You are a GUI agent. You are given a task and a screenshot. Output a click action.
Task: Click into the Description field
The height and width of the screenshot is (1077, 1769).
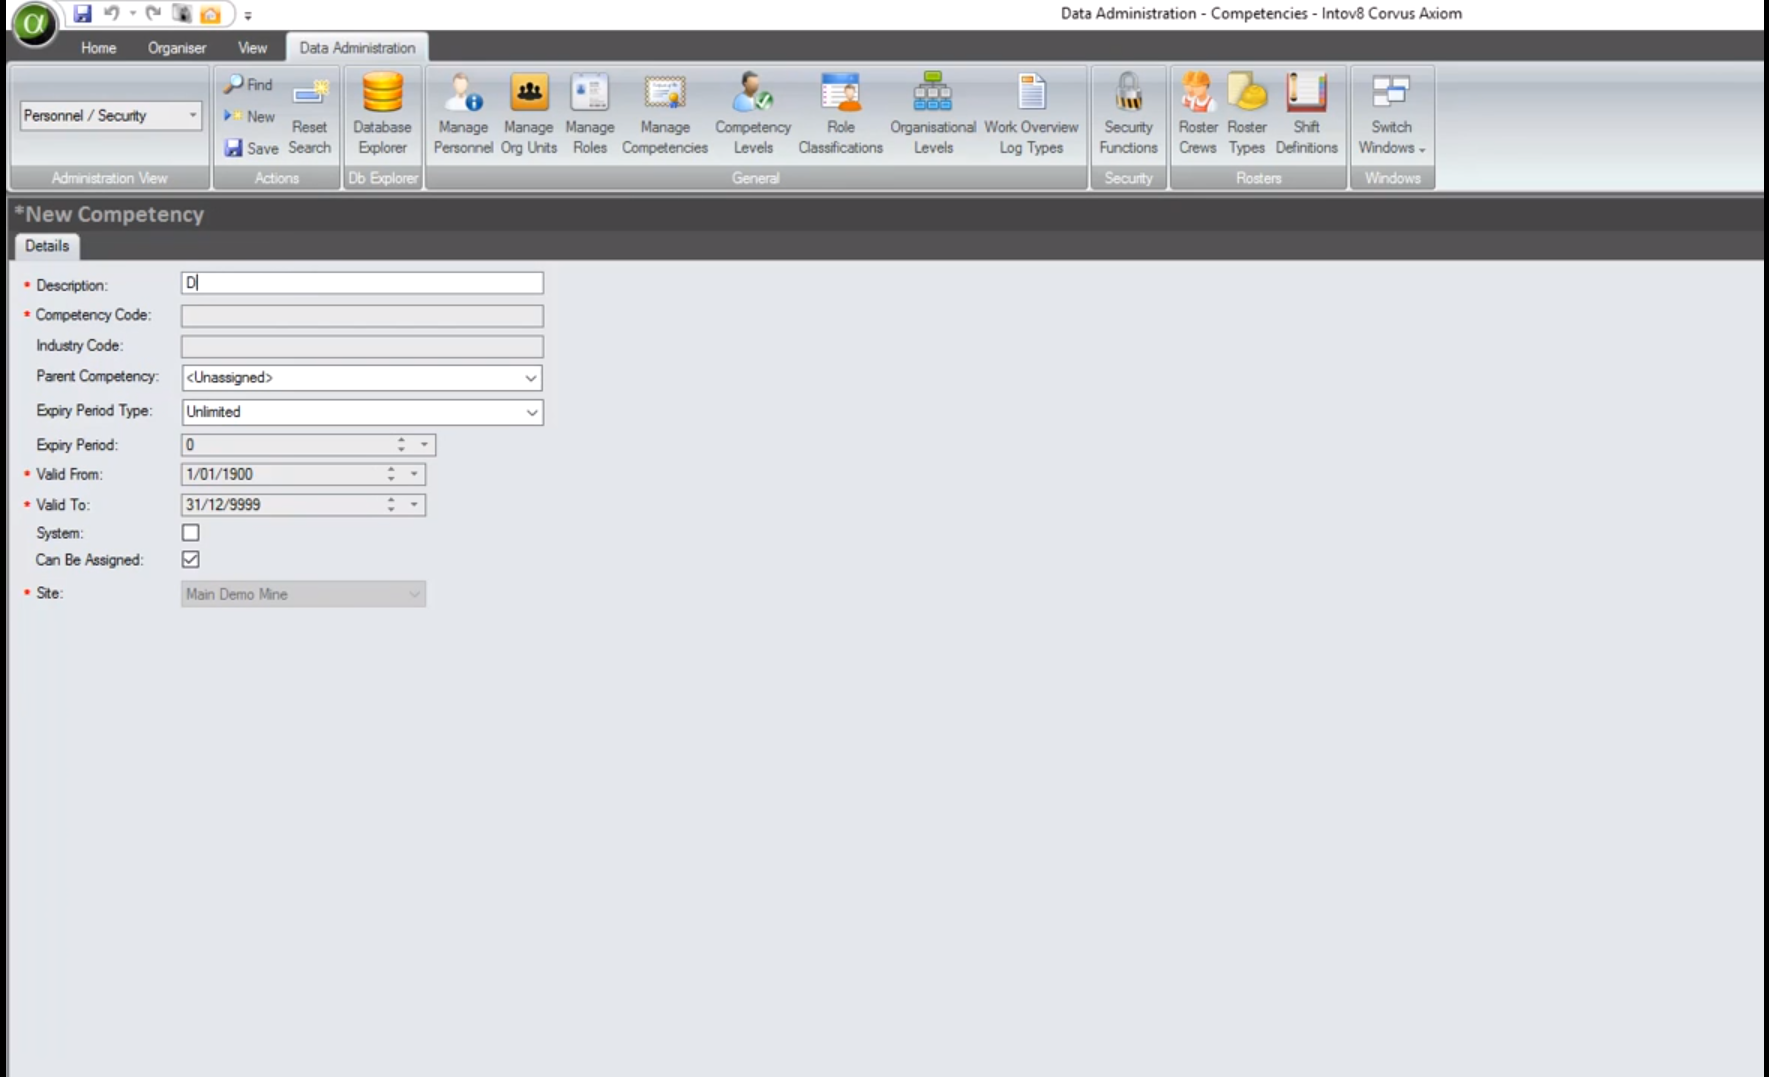362,284
